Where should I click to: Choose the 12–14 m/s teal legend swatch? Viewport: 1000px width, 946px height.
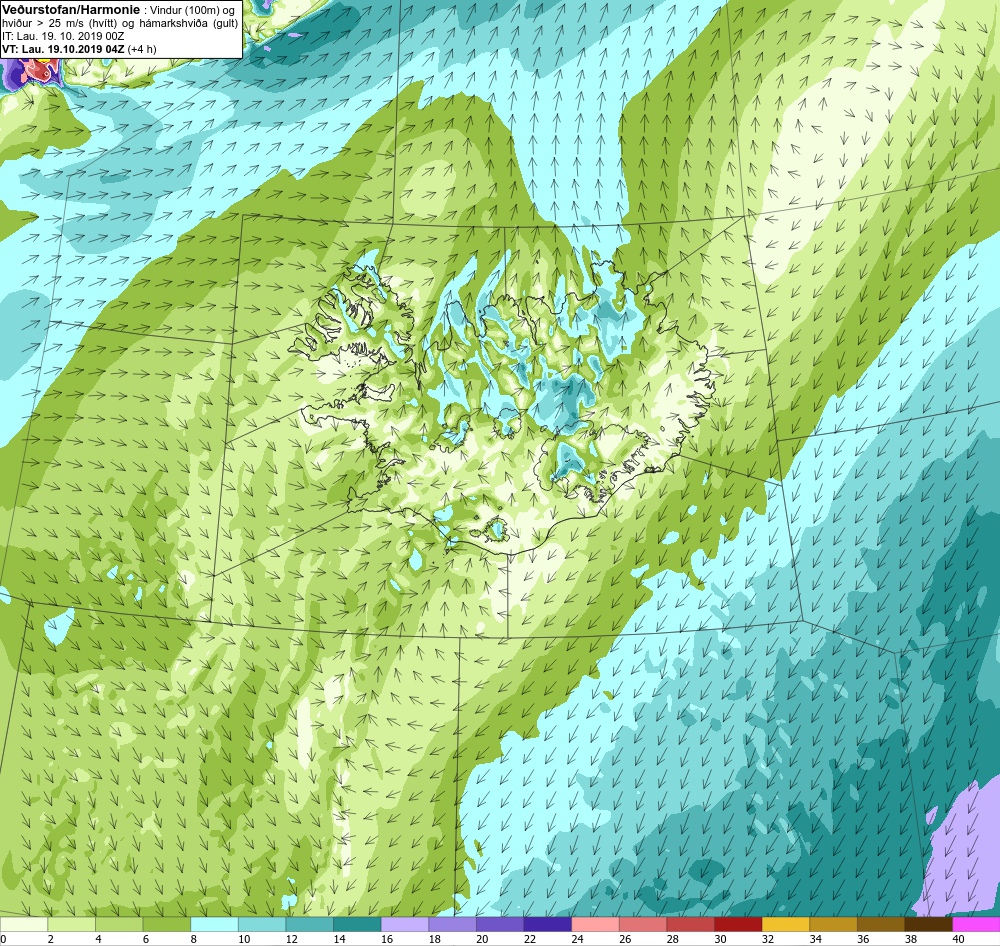tap(309, 924)
